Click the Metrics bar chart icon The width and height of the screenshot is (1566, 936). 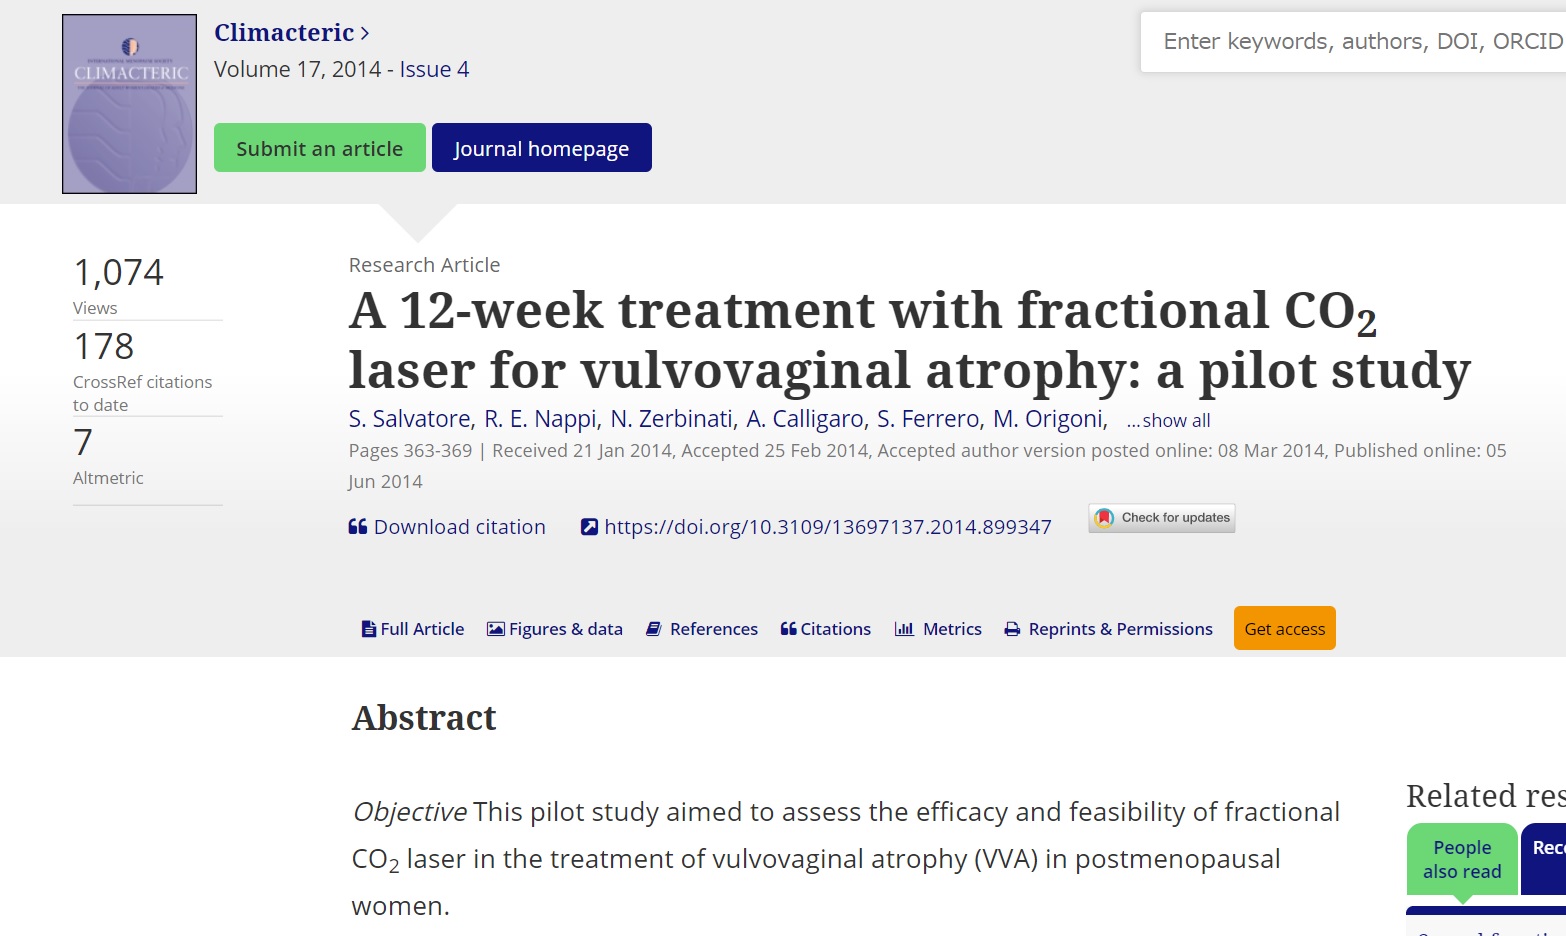pos(904,629)
